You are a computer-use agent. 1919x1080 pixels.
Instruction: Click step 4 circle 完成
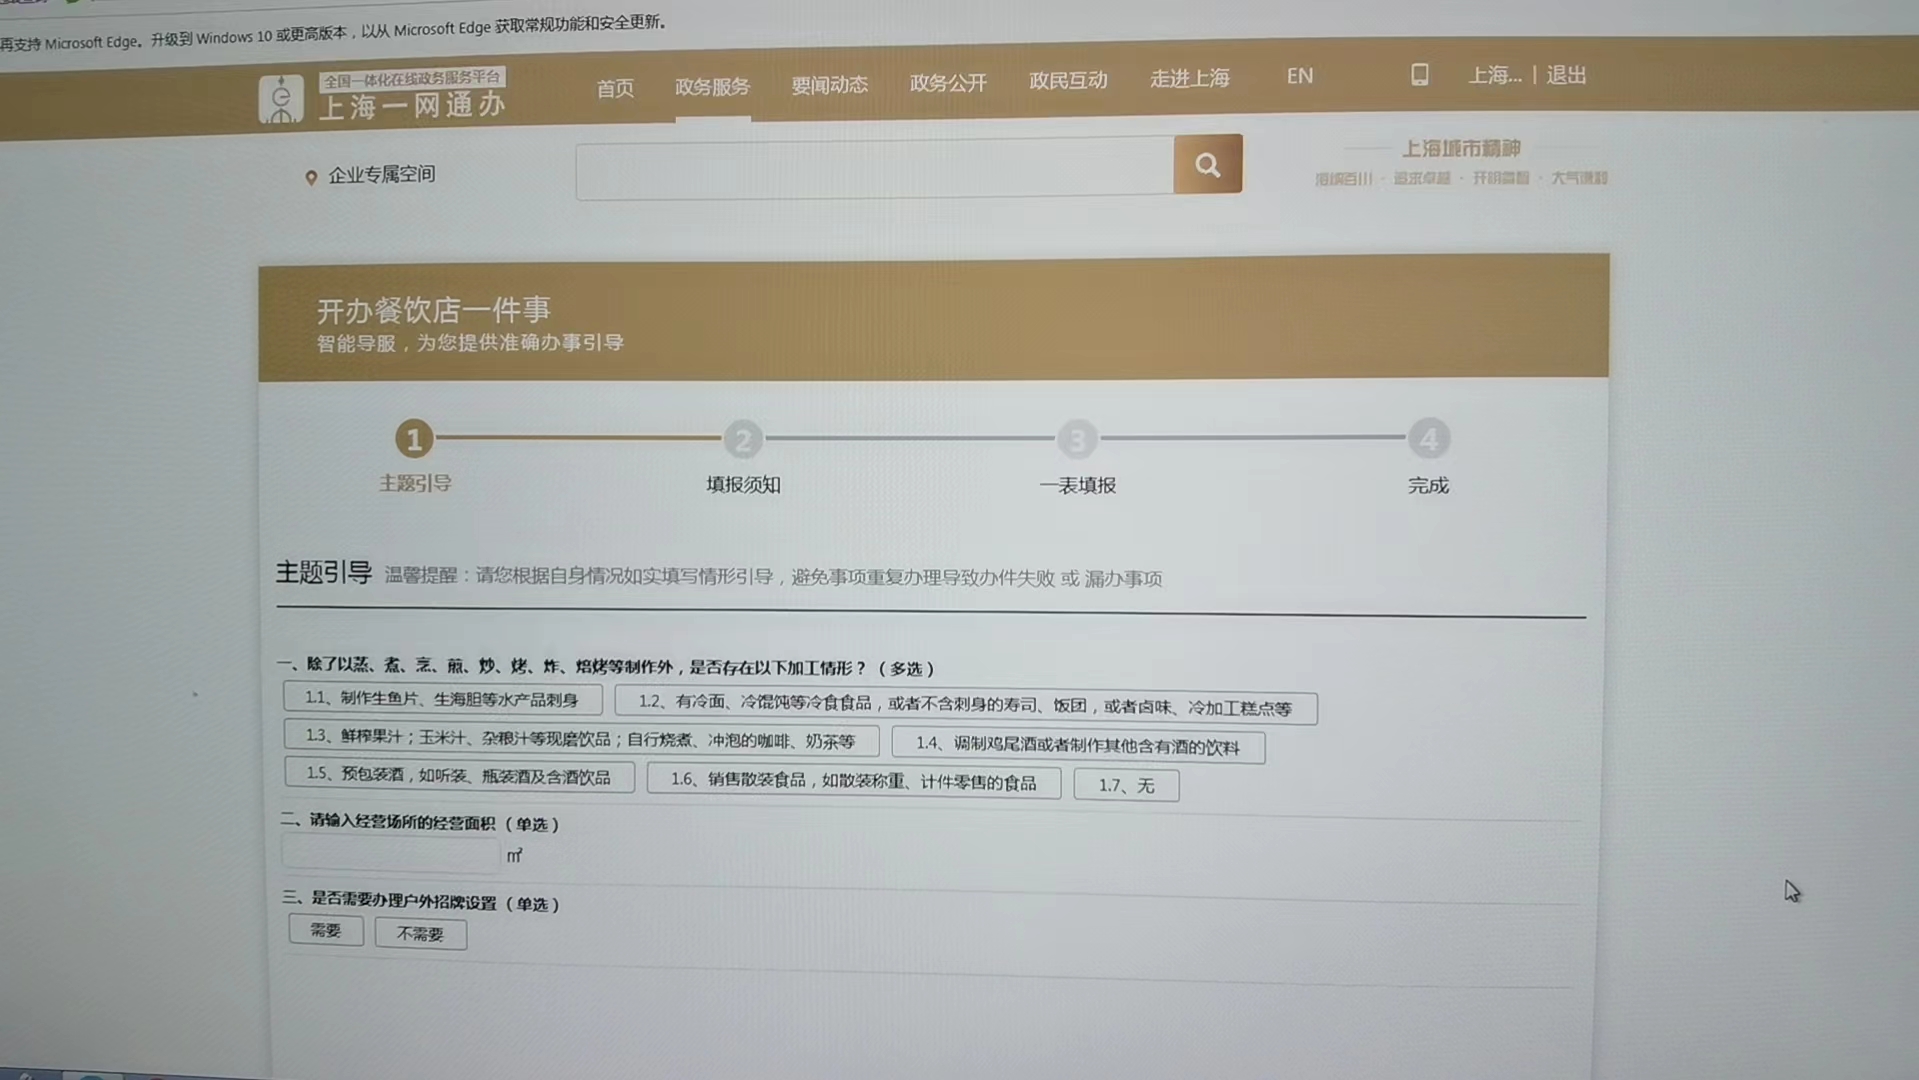click(x=1428, y=440)
